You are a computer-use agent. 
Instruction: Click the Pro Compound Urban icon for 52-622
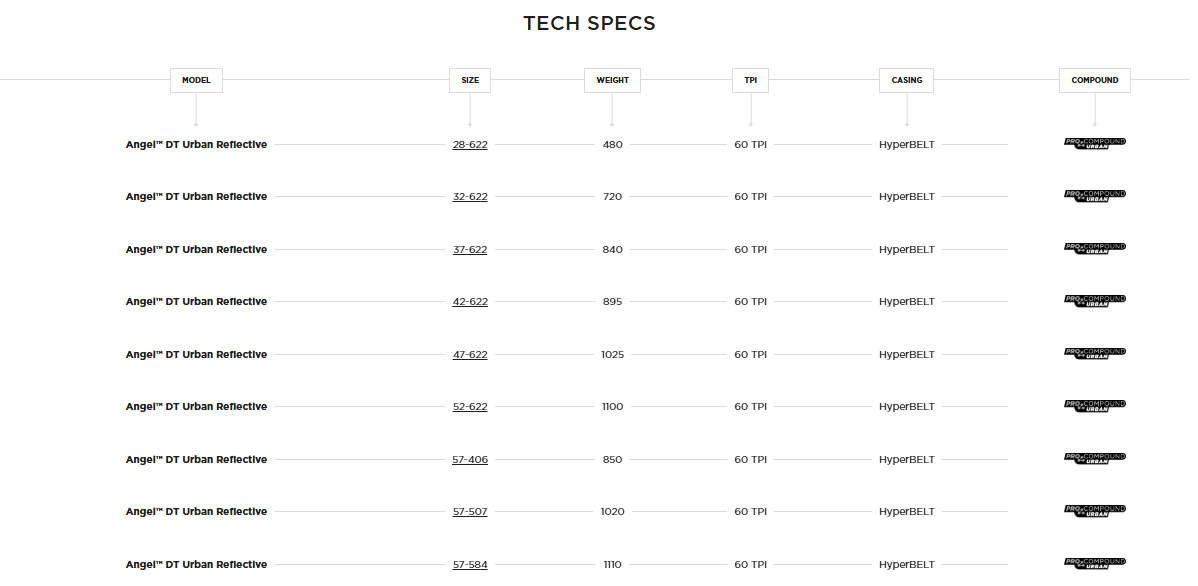pos(1094,405)
